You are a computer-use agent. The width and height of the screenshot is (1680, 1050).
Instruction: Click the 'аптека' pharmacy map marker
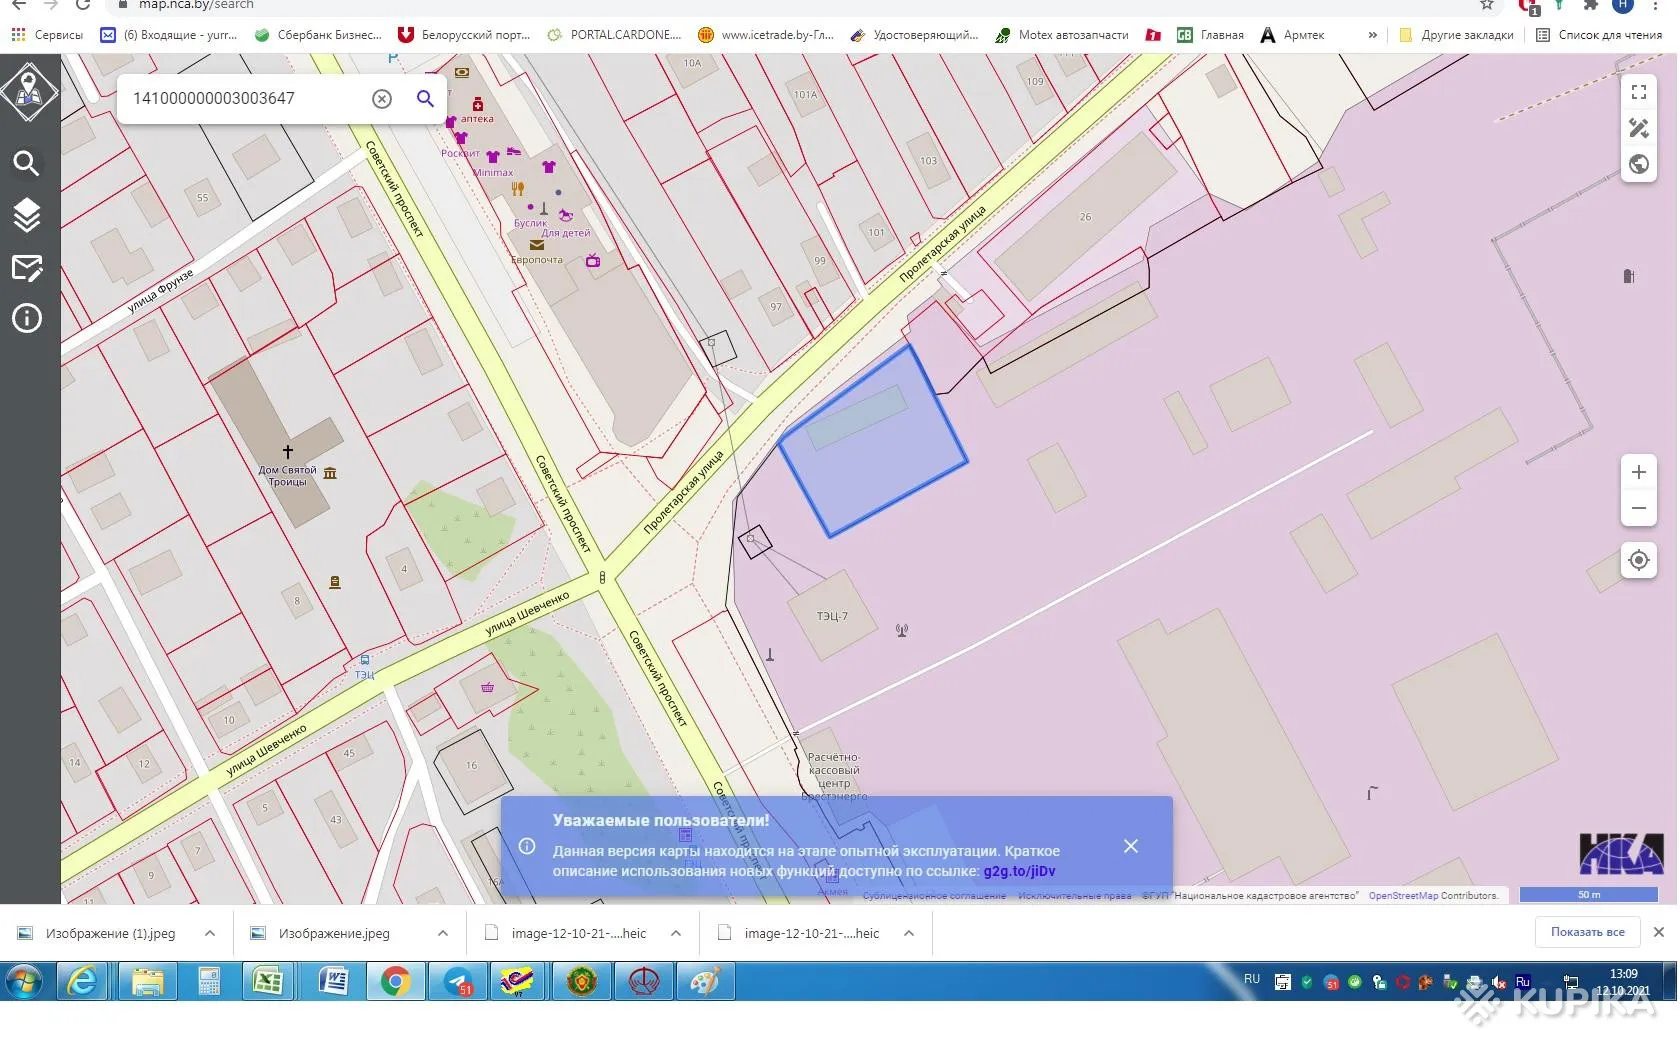pyautogui.click(x=478, y=105)
